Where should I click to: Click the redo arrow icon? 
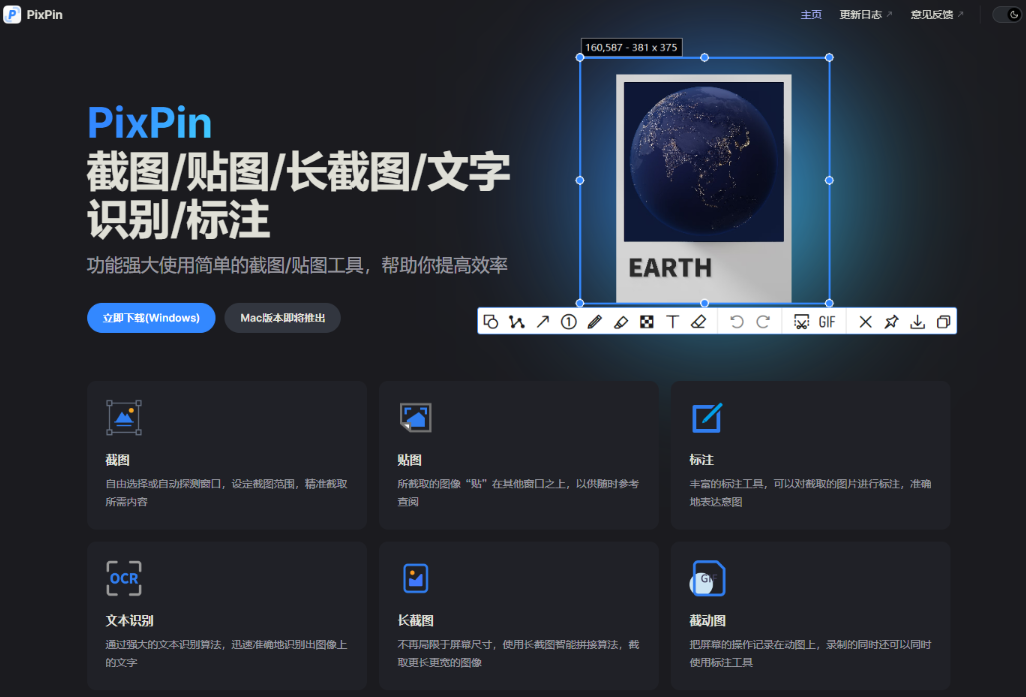763,322
